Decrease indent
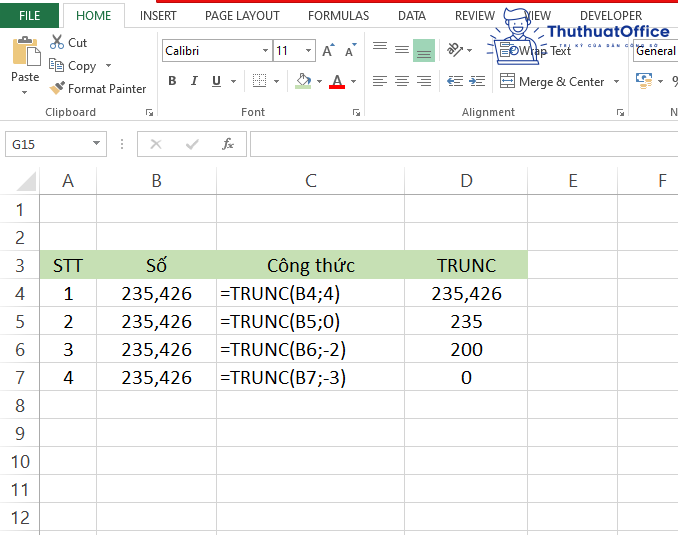678x535 pixels. (455, 81)
